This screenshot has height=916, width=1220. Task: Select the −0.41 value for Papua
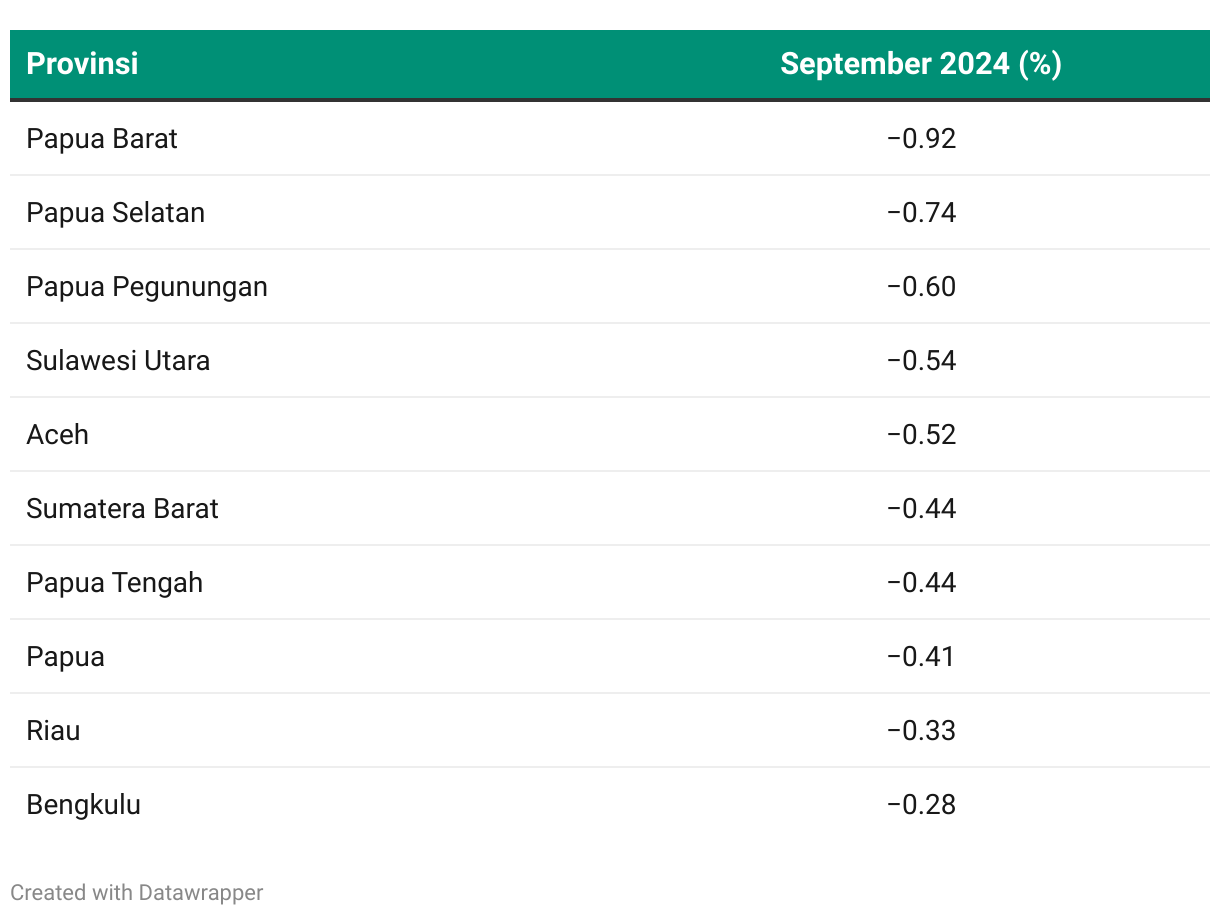click(921, 656)
